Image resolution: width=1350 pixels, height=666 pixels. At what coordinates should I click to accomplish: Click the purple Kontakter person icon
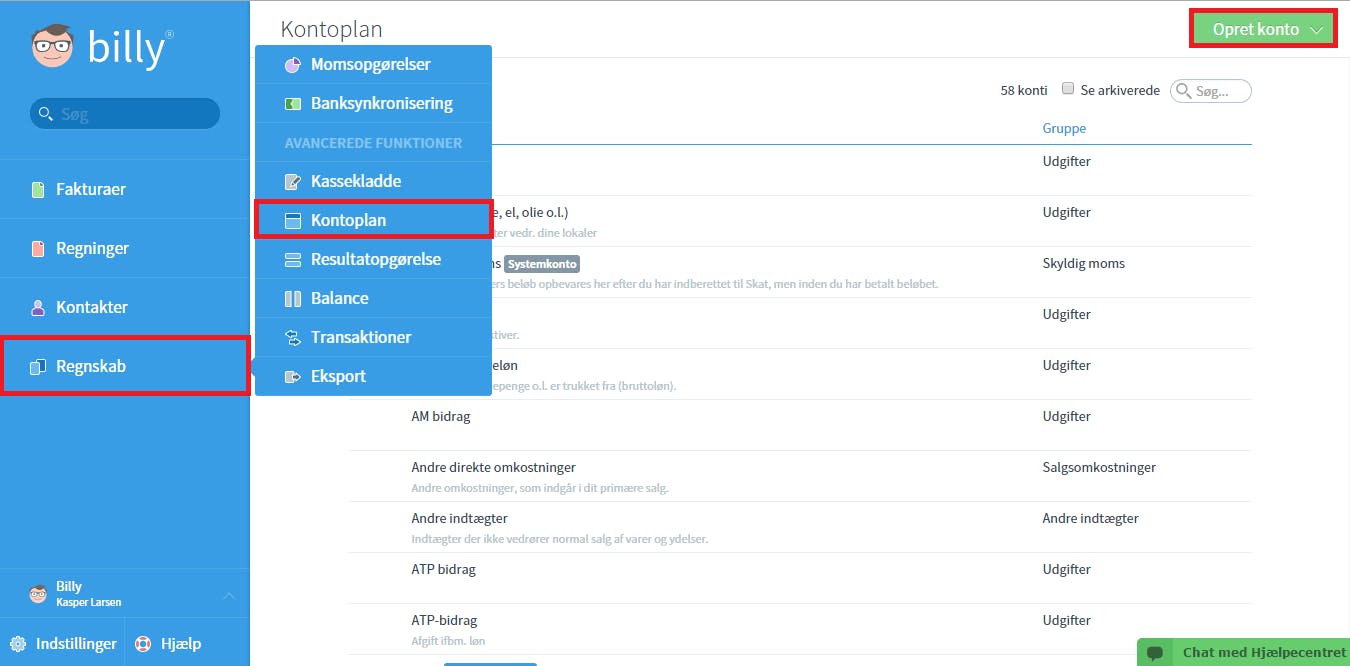[38, 308]
